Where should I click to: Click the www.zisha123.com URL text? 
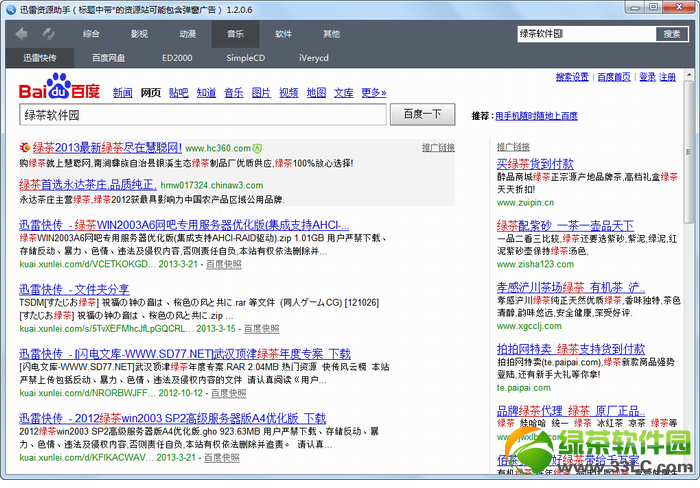pos(536,264)
